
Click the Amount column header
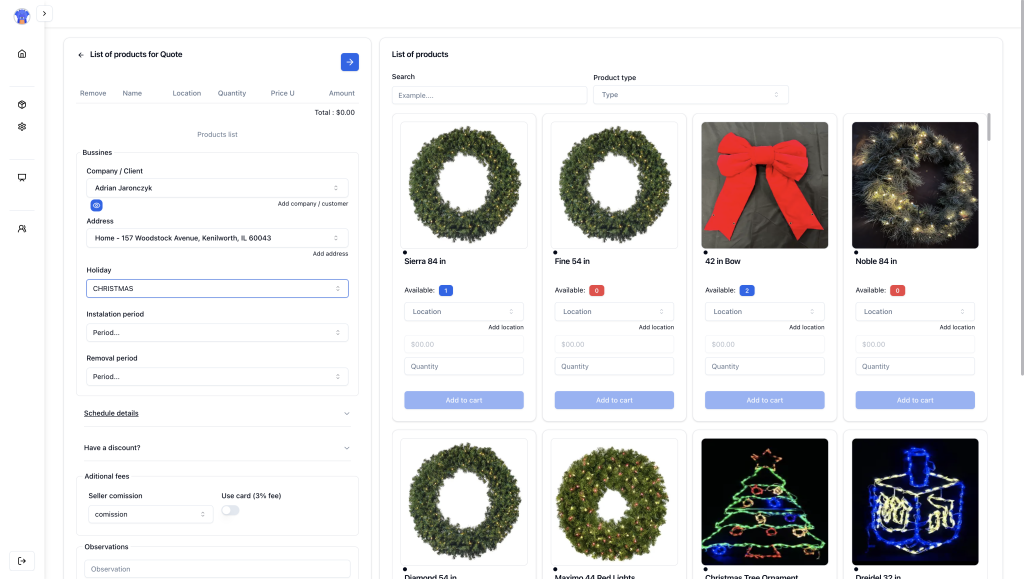point(342,93)
